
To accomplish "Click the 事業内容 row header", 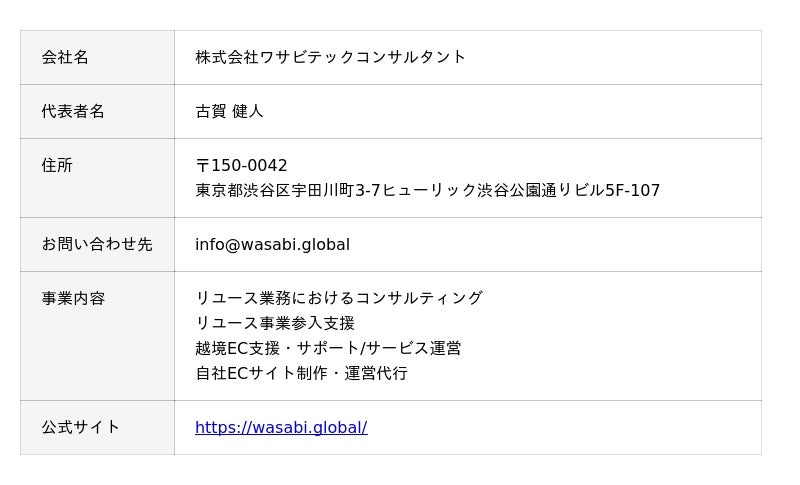I will [73, 298].
